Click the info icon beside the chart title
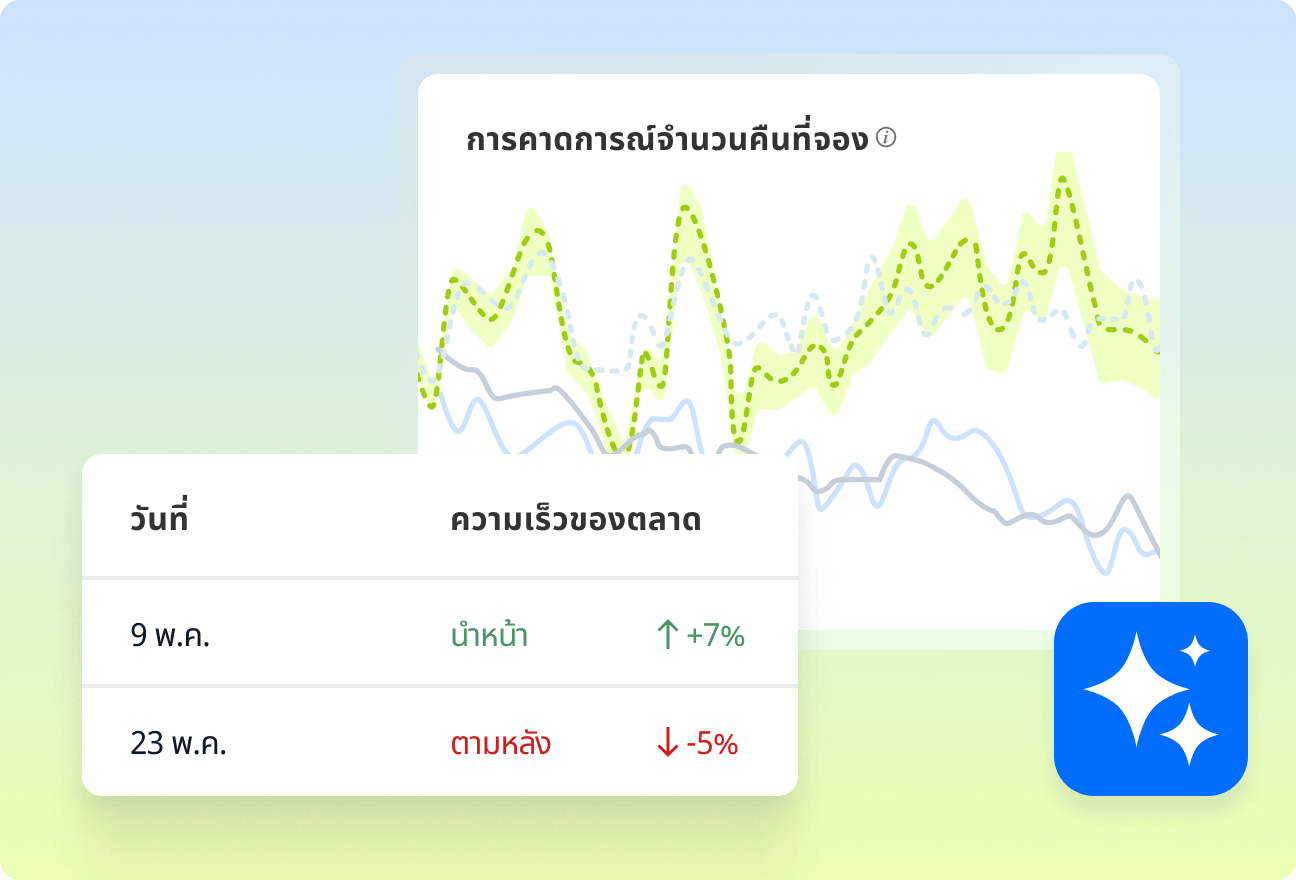 [x=886, y=138]
